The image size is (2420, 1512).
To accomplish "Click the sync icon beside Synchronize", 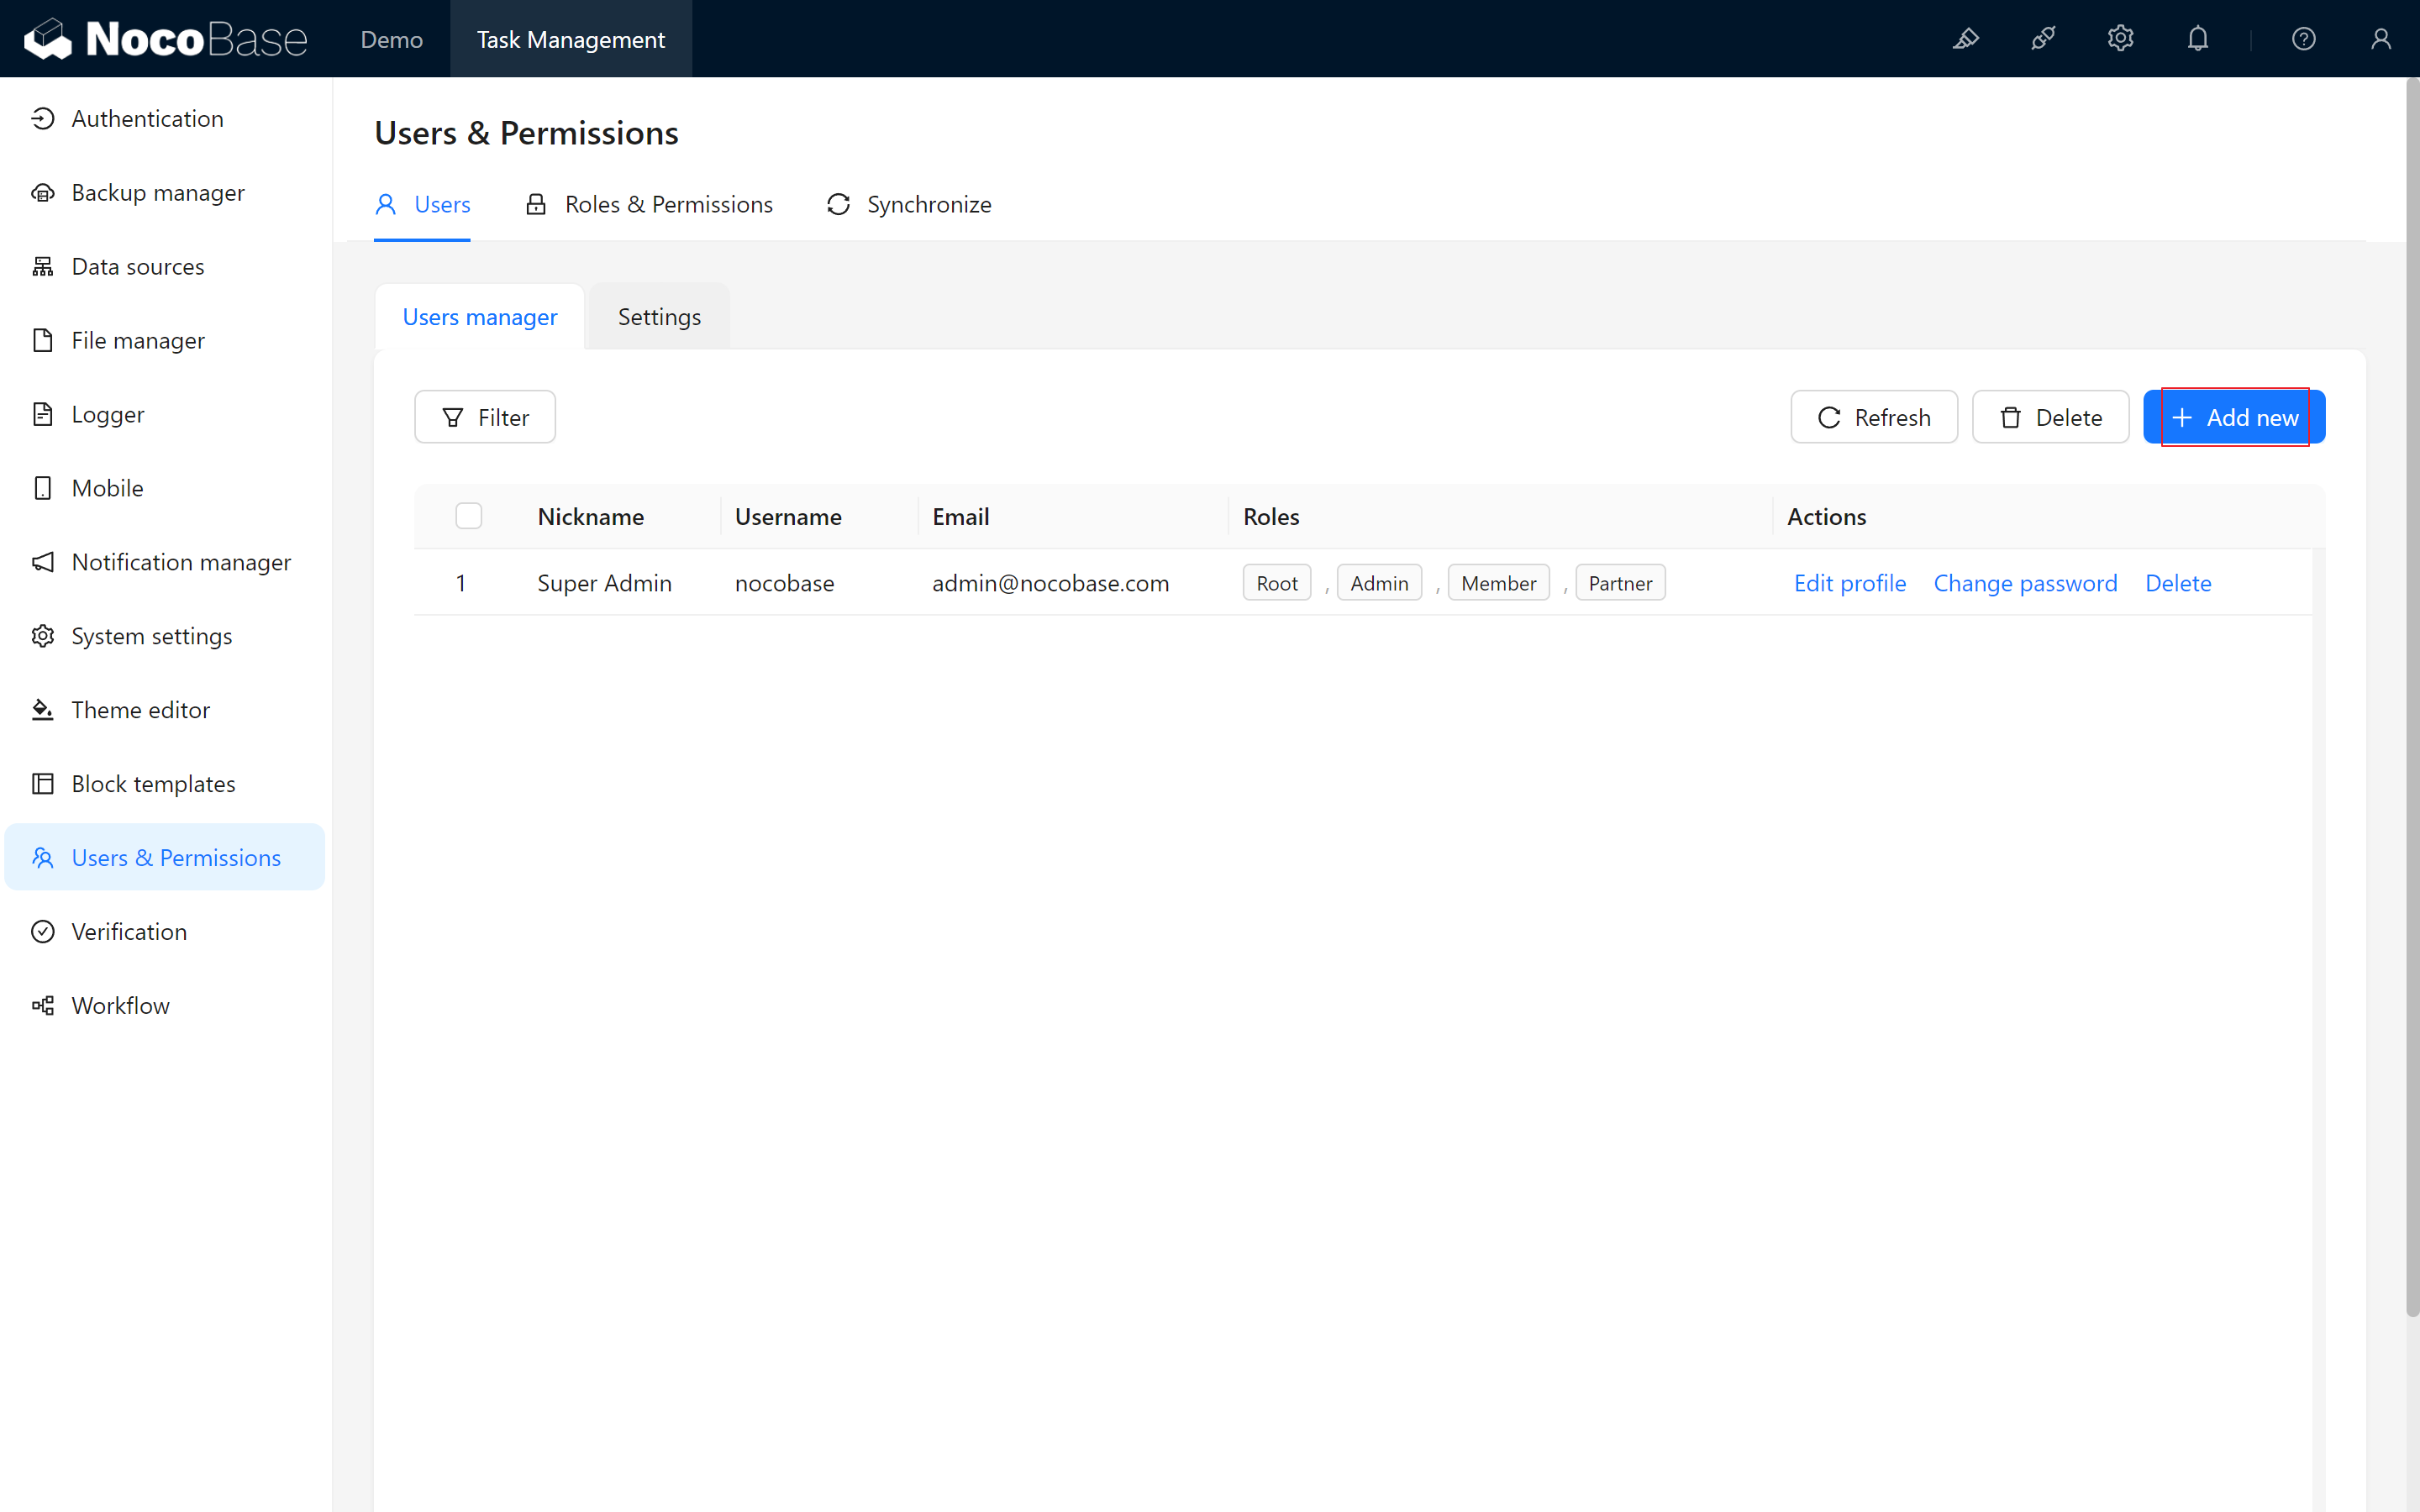I will pos(838,205).
